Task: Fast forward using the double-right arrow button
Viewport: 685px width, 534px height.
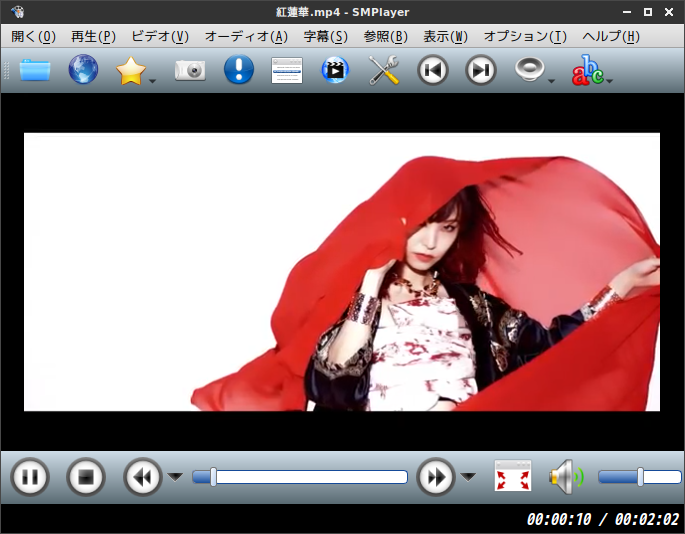Action: pos(436,477)
